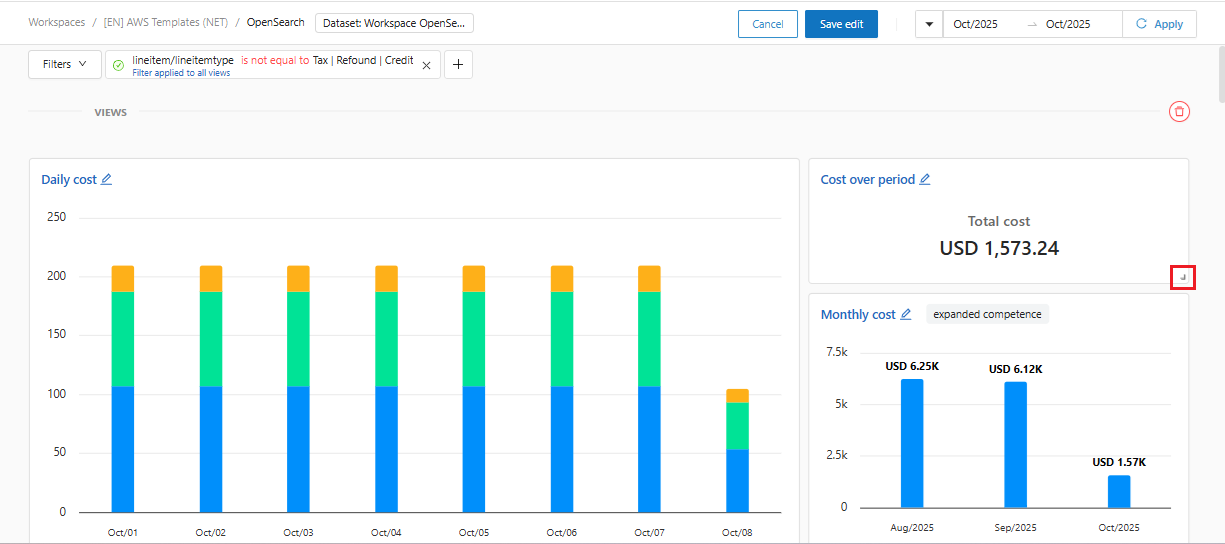Screen dimensions: 1225x544
Task: Click the start date Oct/2025 field
Action: coord(976,24)
